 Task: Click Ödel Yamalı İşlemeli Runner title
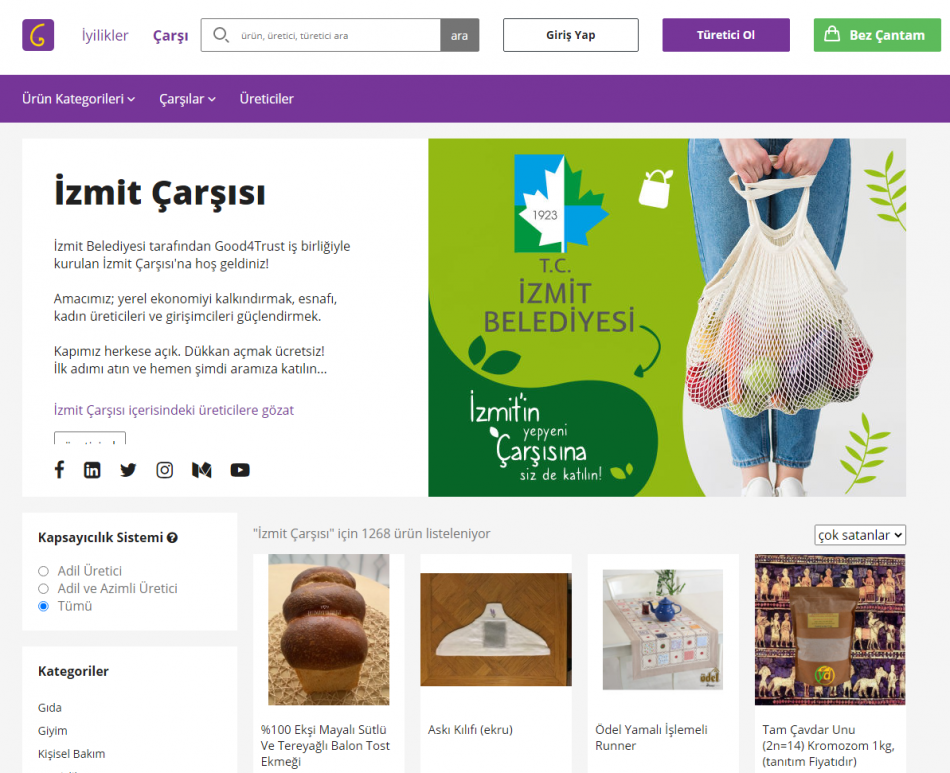click(x=651, y=737)
